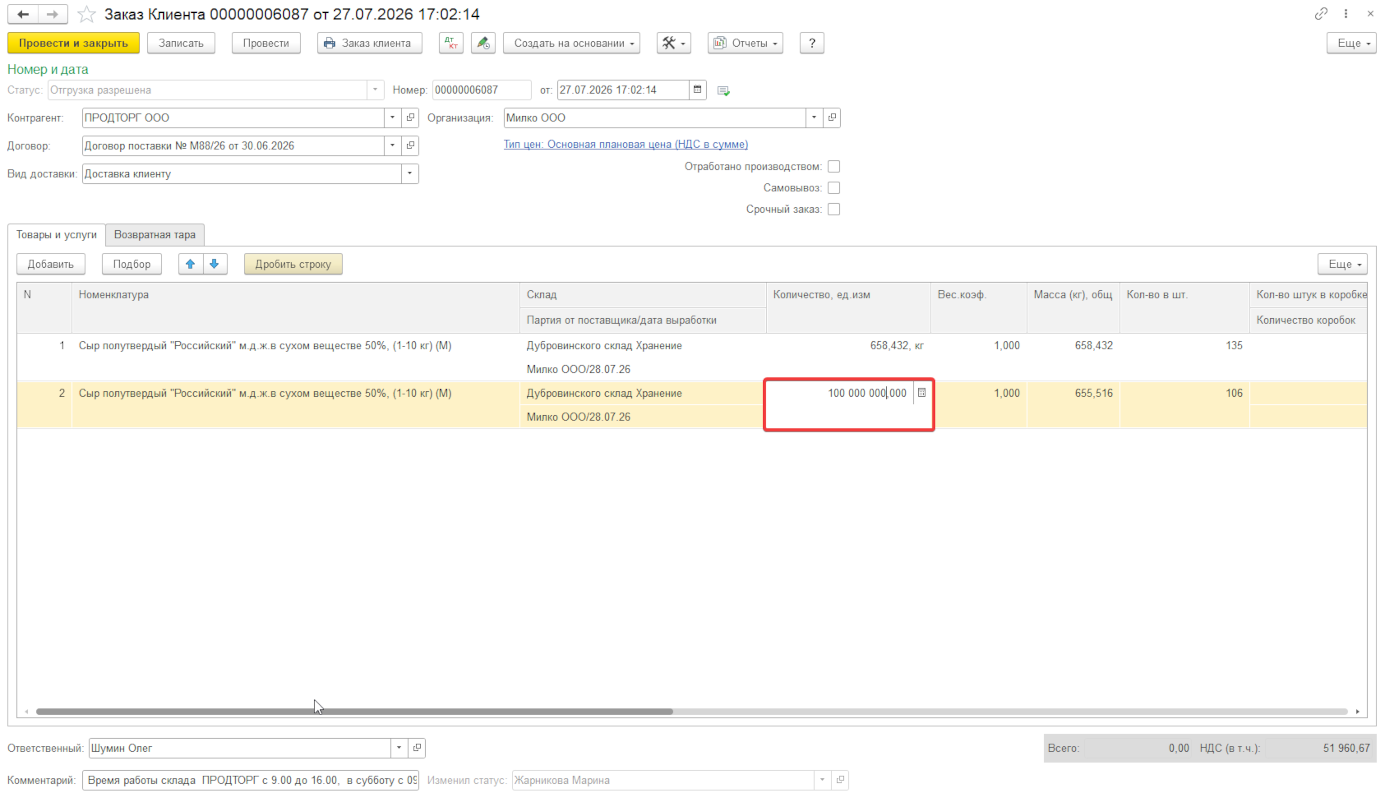The width and height of the screenshot is (1385, 793).
Task: Open the wrench-and-screwdriver tools menu
Action: click(673, 43)
